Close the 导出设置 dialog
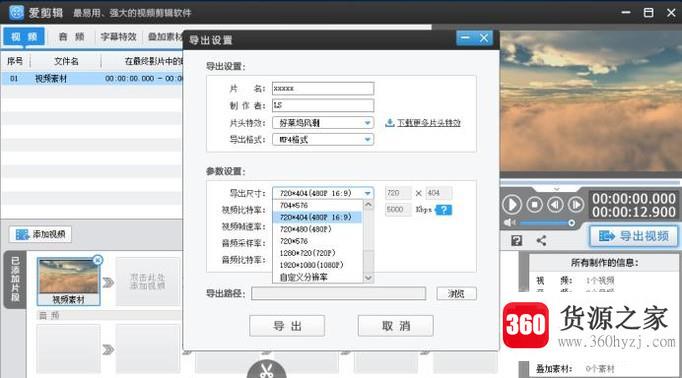This screenshot has width=682, height=378. 484,38
